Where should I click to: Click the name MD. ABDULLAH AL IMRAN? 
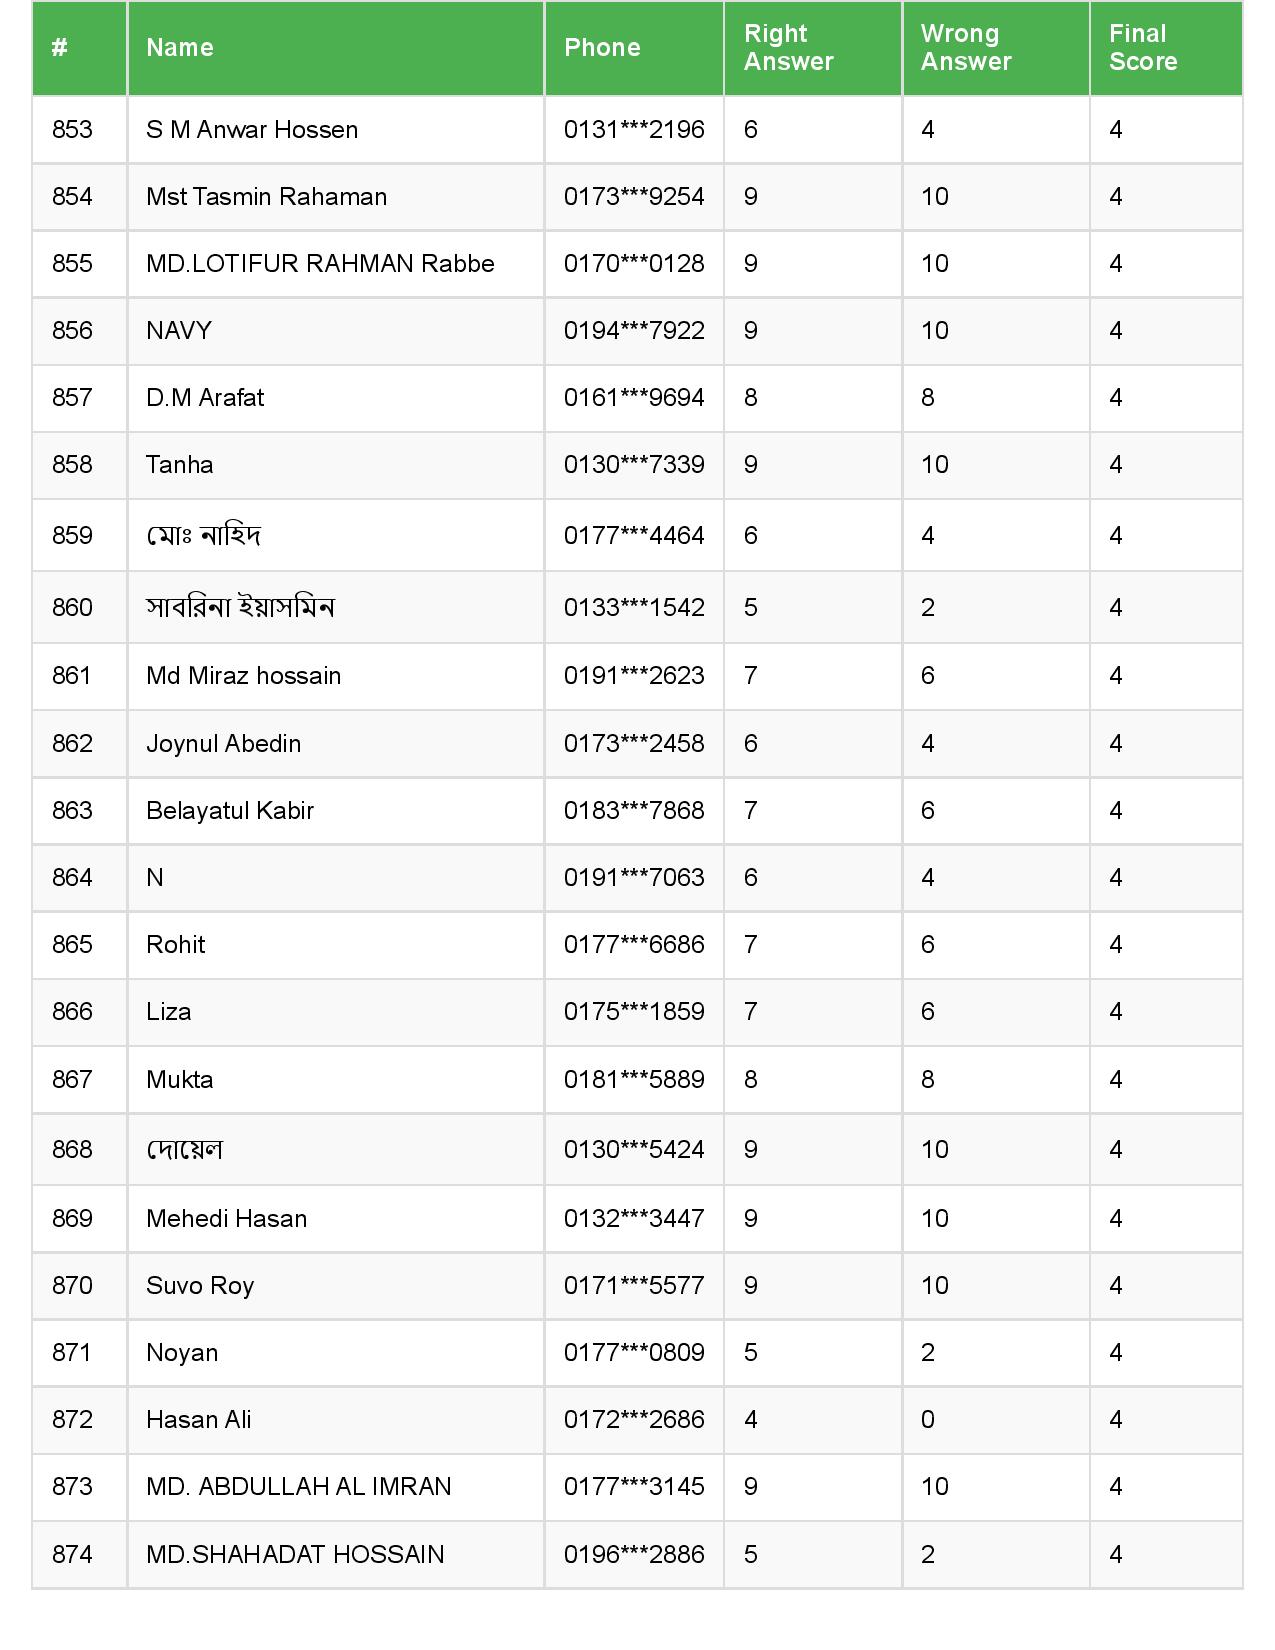coord(298,1487)
